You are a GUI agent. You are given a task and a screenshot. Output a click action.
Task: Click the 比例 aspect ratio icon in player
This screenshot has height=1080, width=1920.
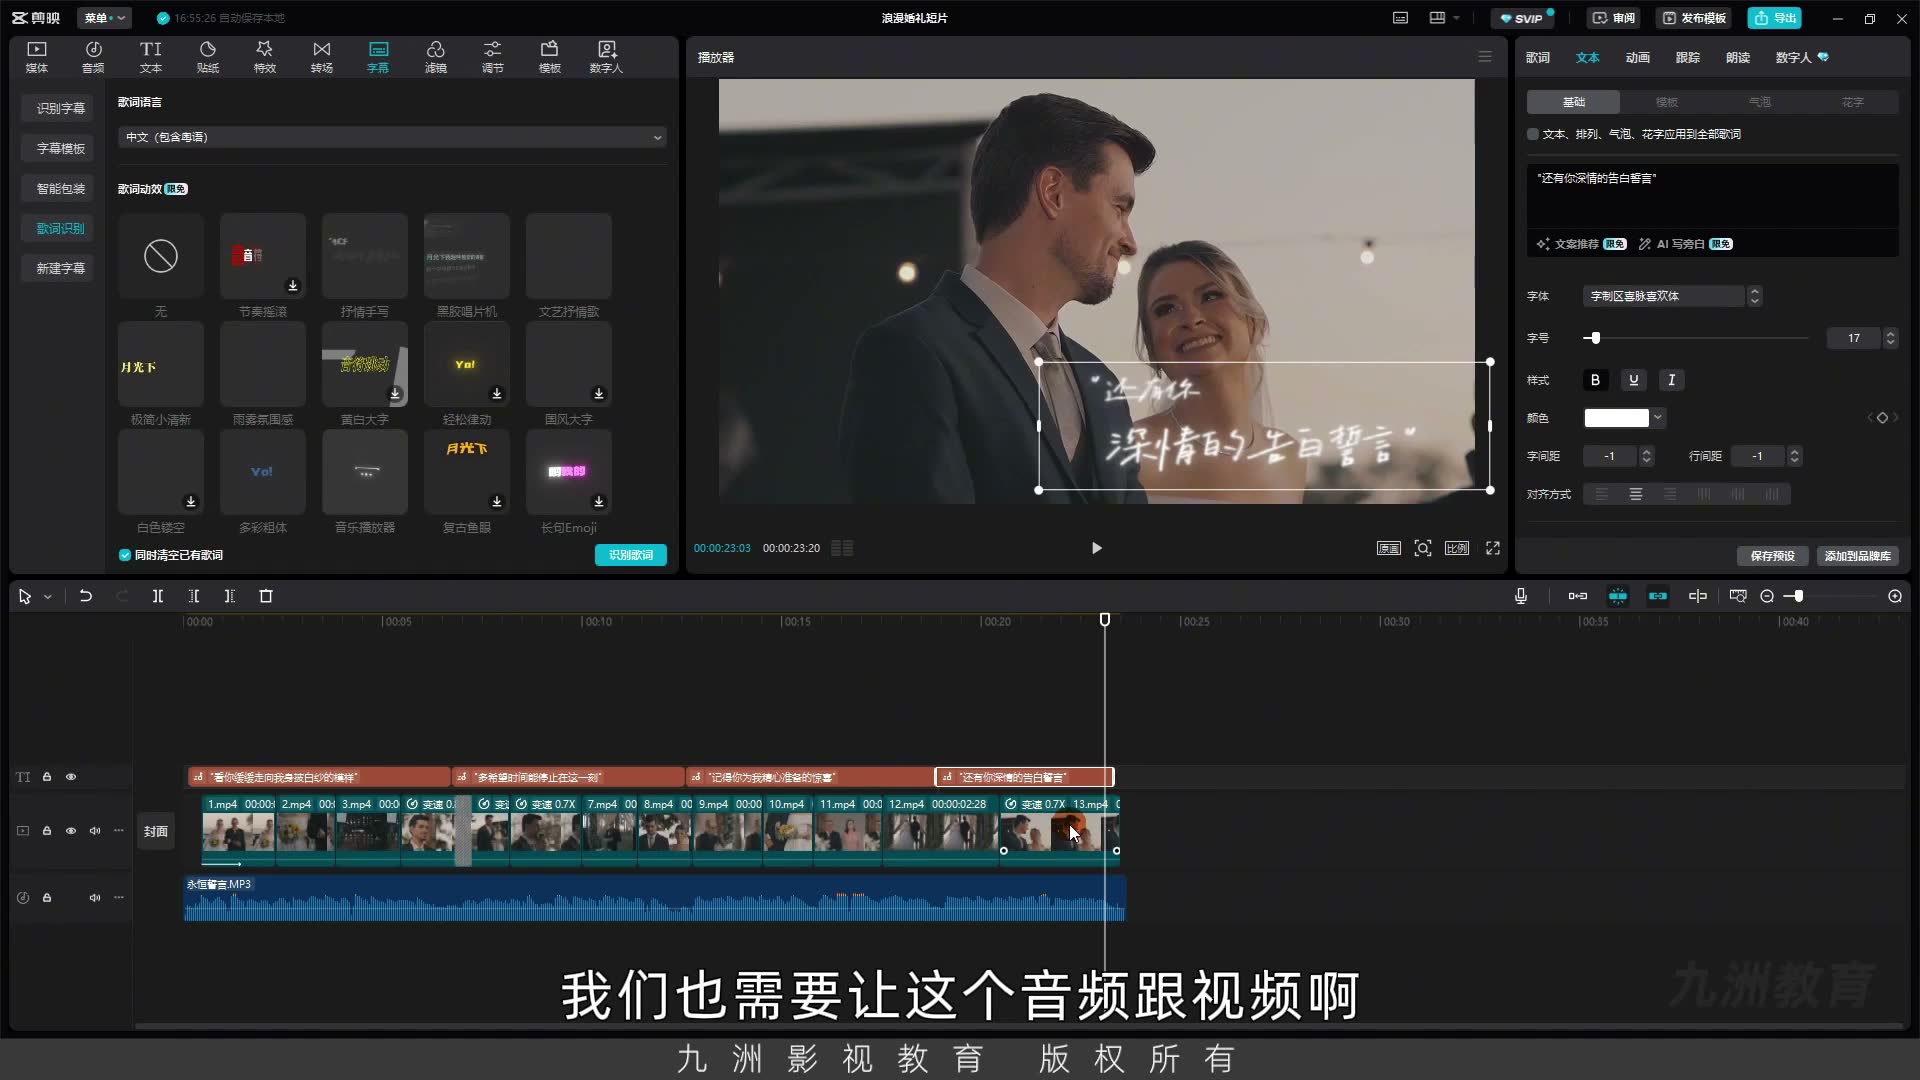pos(1457,548)
